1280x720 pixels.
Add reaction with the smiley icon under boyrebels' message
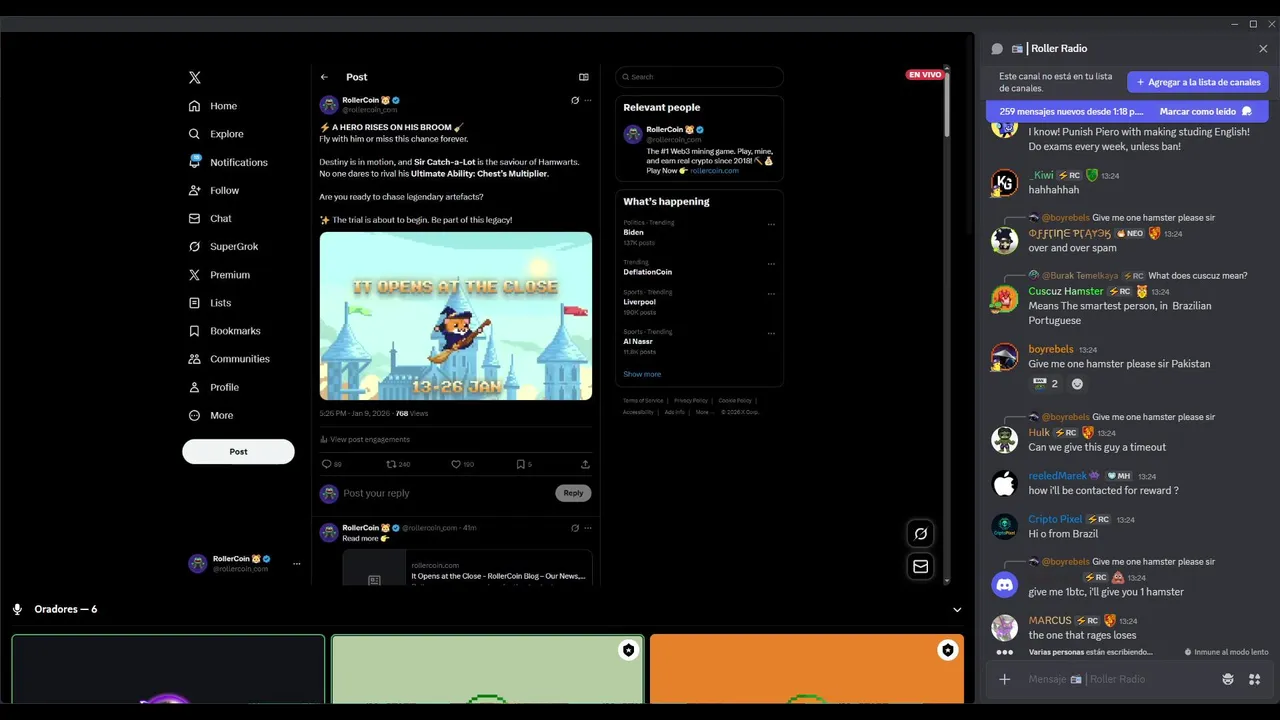[1077, 384]
